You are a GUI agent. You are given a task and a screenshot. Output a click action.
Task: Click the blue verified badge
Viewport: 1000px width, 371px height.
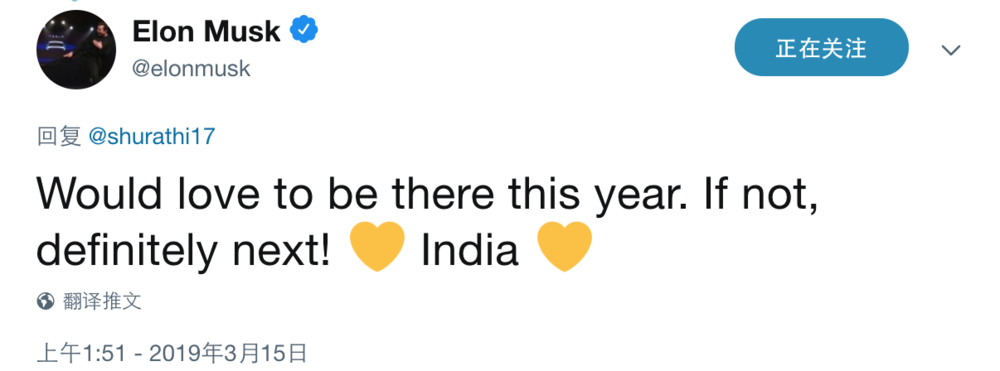click(x=304, y=30)
